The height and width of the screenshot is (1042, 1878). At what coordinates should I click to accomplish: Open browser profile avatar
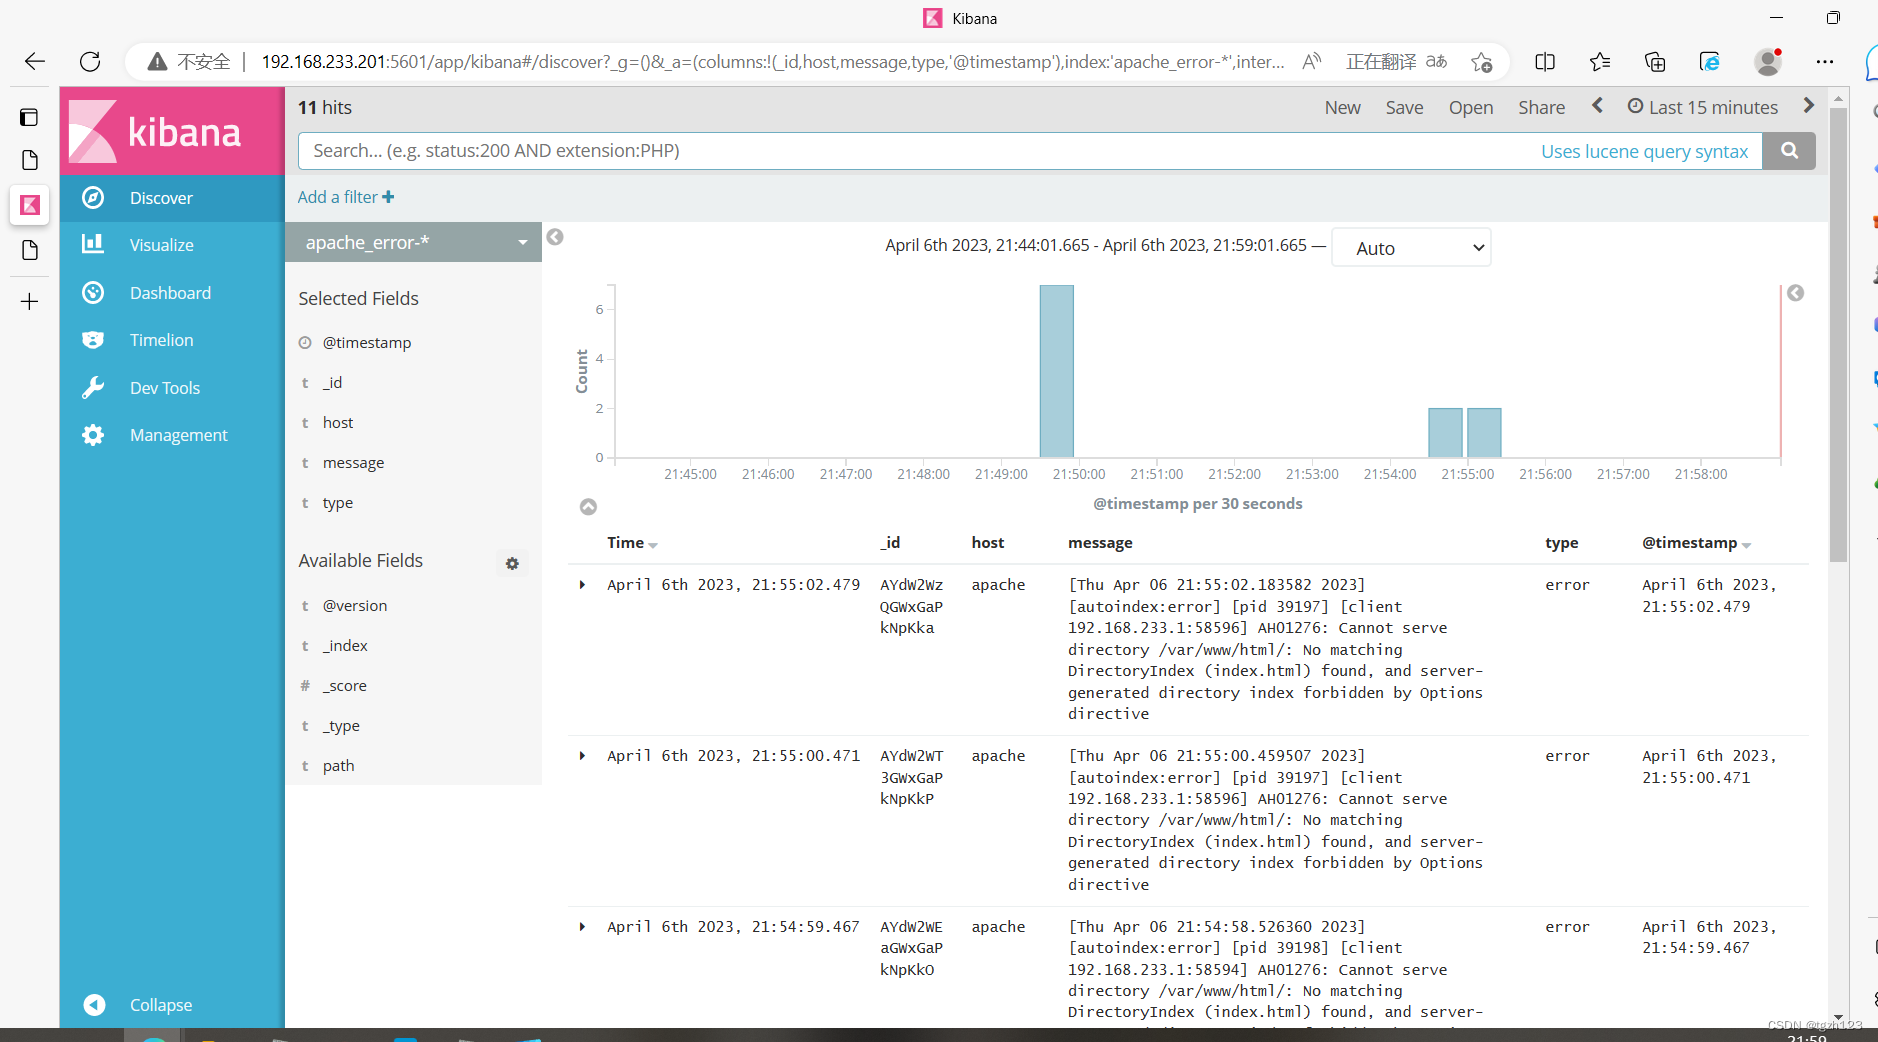tap(1768, 62)
